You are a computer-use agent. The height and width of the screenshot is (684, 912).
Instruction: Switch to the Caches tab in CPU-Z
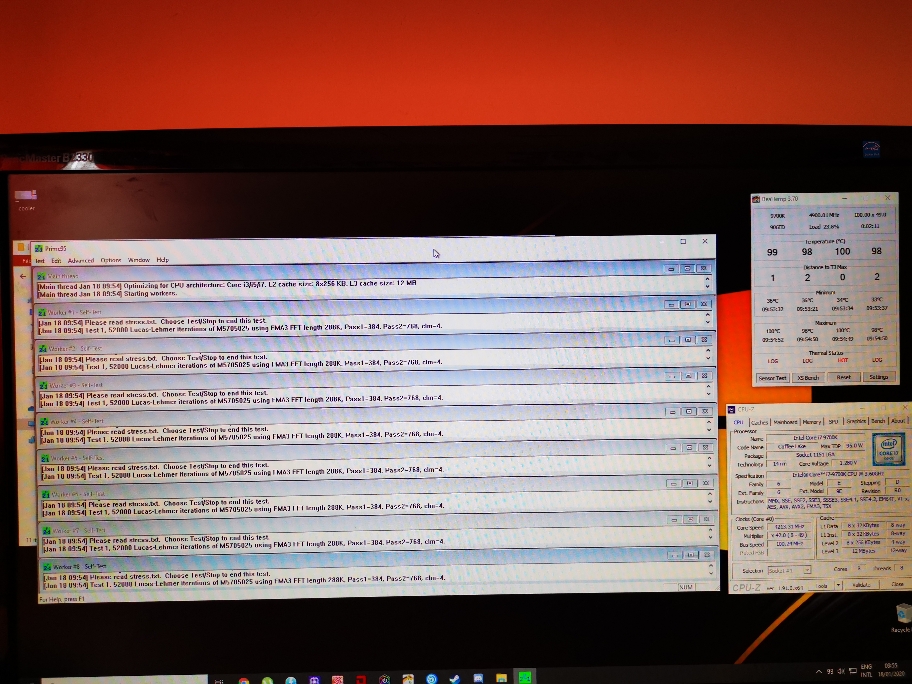click(759, 422)
